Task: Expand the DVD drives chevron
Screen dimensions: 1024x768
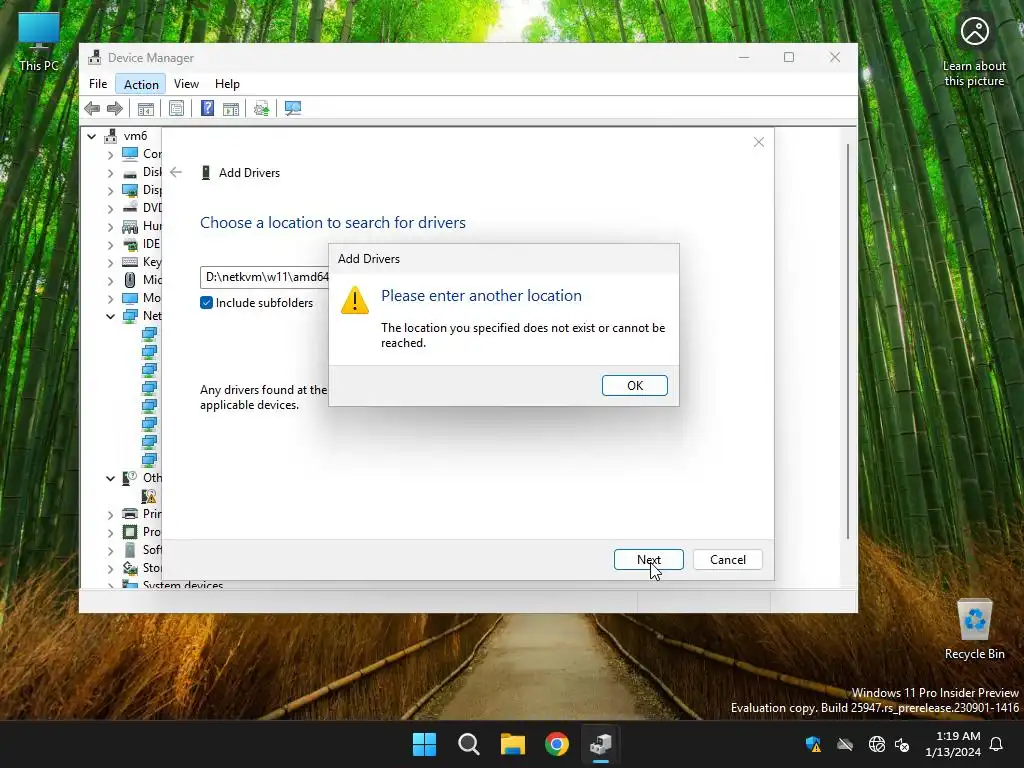Action: 110,209
